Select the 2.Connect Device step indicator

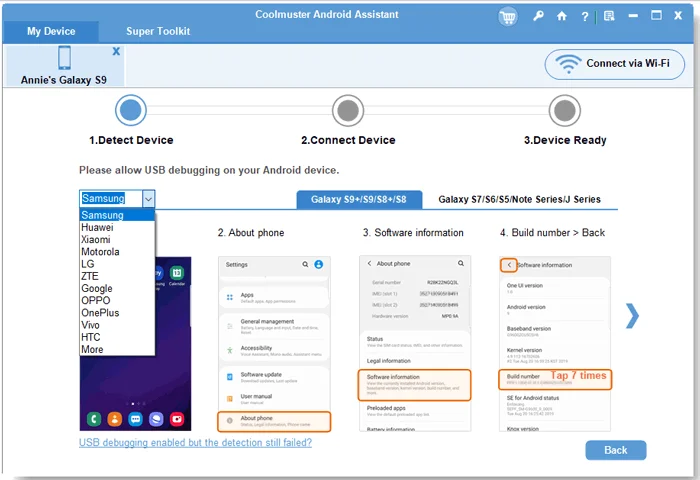(348, 110)
